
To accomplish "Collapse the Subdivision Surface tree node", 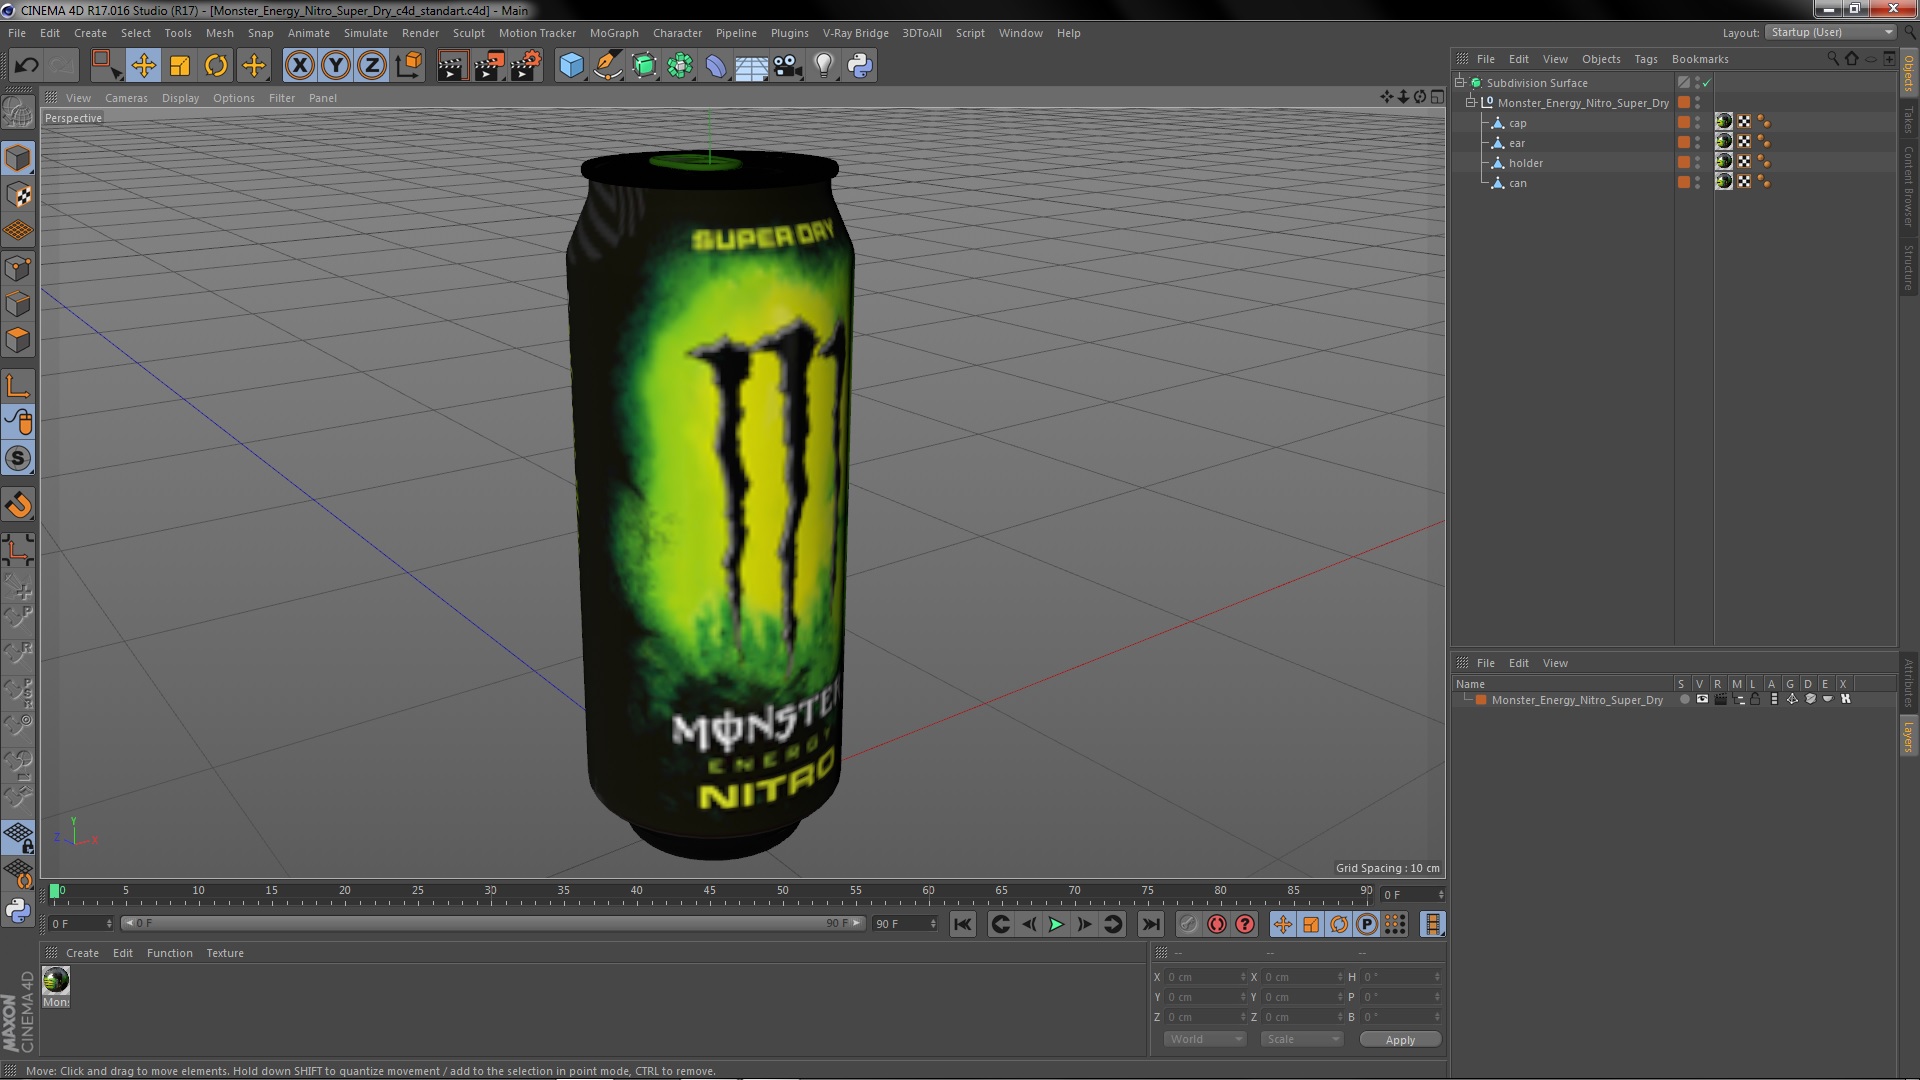I will coord(1460,82).
